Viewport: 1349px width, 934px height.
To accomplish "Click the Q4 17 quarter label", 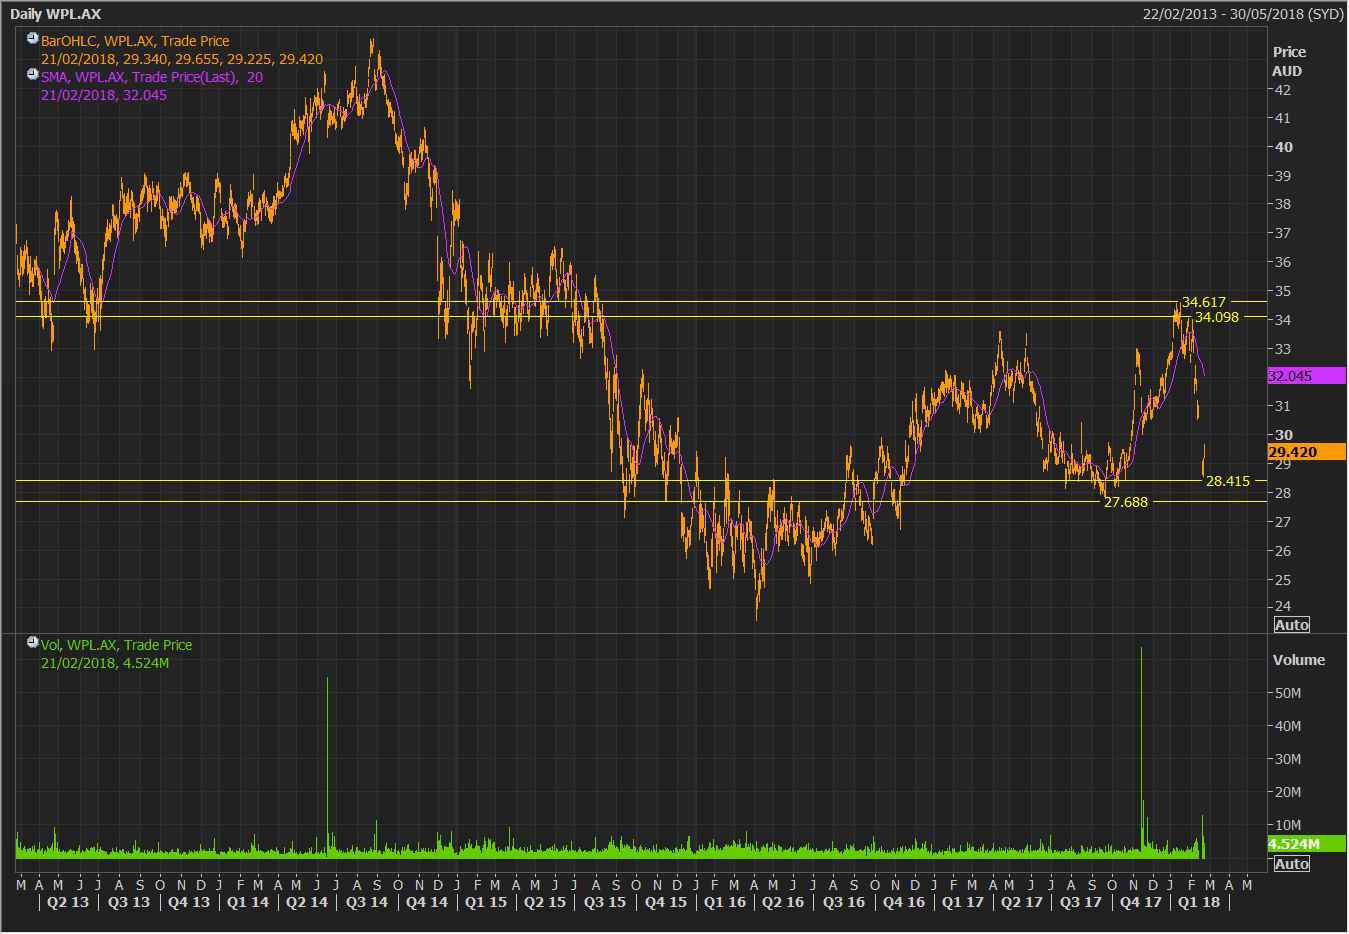I will point(1141,902).
